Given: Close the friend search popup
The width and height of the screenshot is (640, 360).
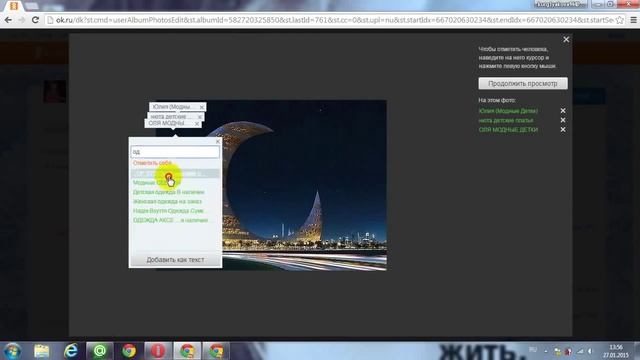Looking at the screenshot, I should click(218, 141).
